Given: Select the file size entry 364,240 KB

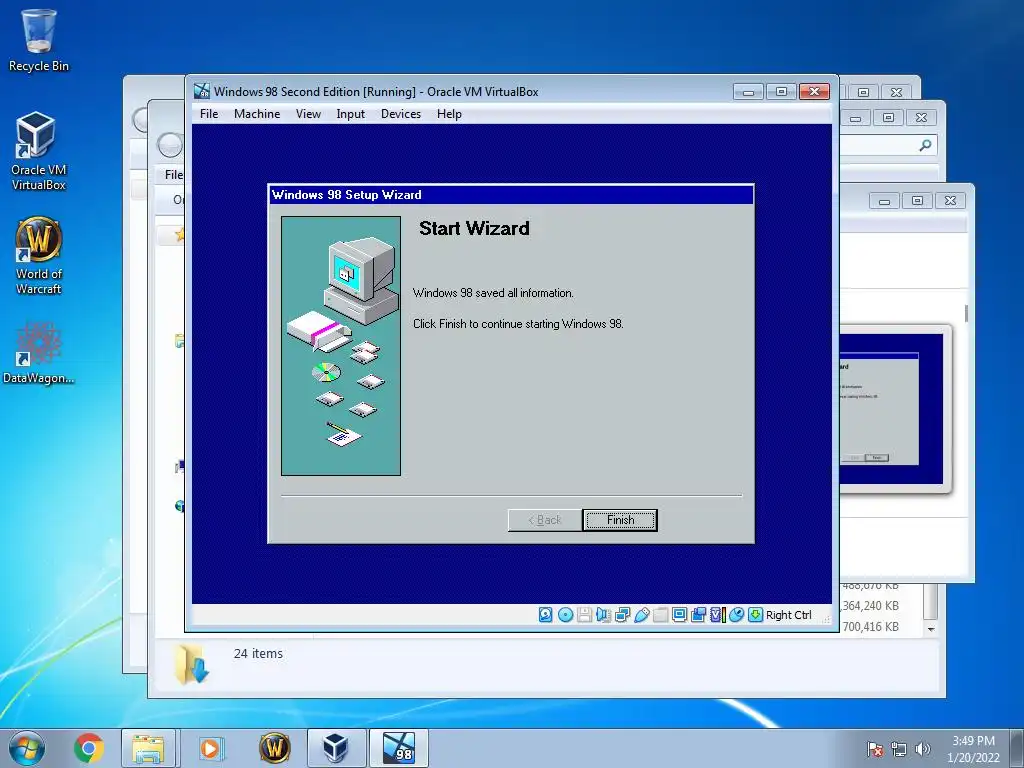Looking at the screenshot, I should (871, 605).
